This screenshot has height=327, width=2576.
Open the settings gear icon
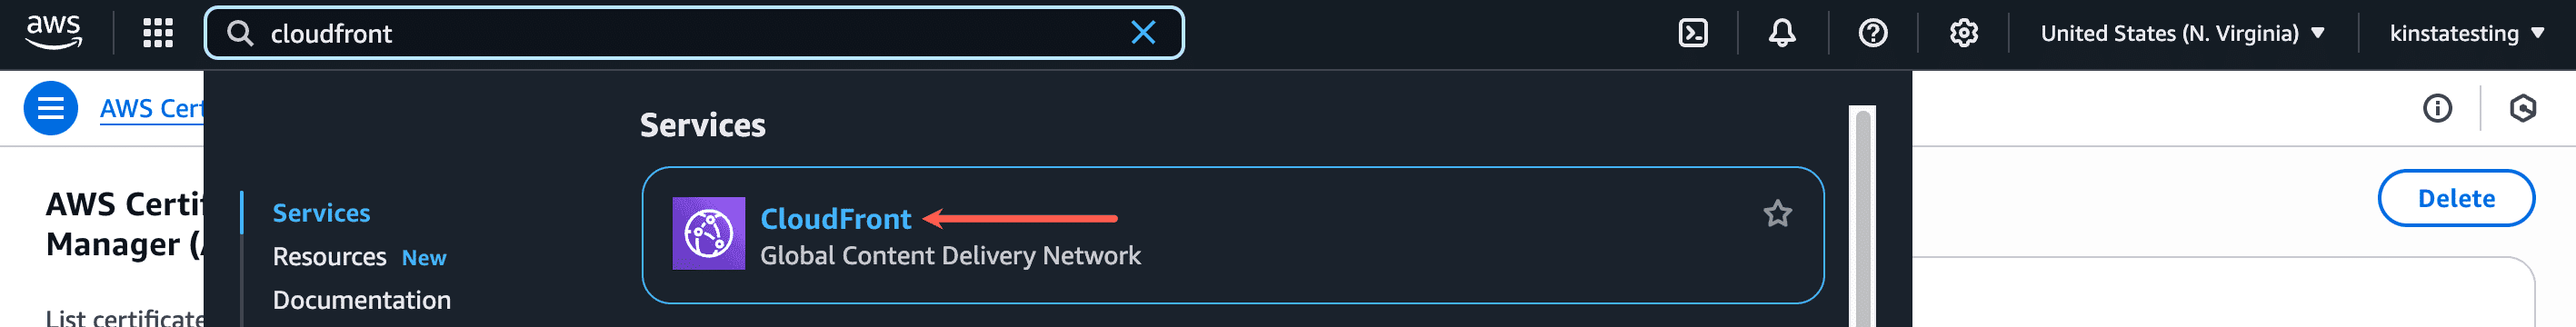(x=1964, y=33)
